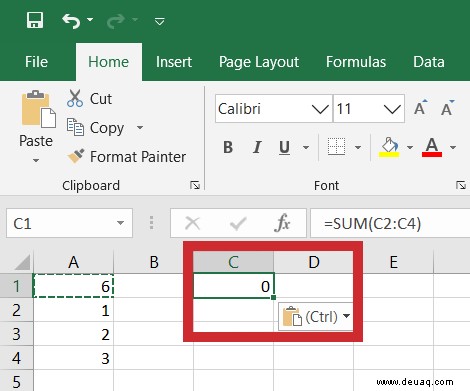Screen dimensions: 470x391
Task: Click the greyed-out Redo arrow
Action: tap(115, 21)
